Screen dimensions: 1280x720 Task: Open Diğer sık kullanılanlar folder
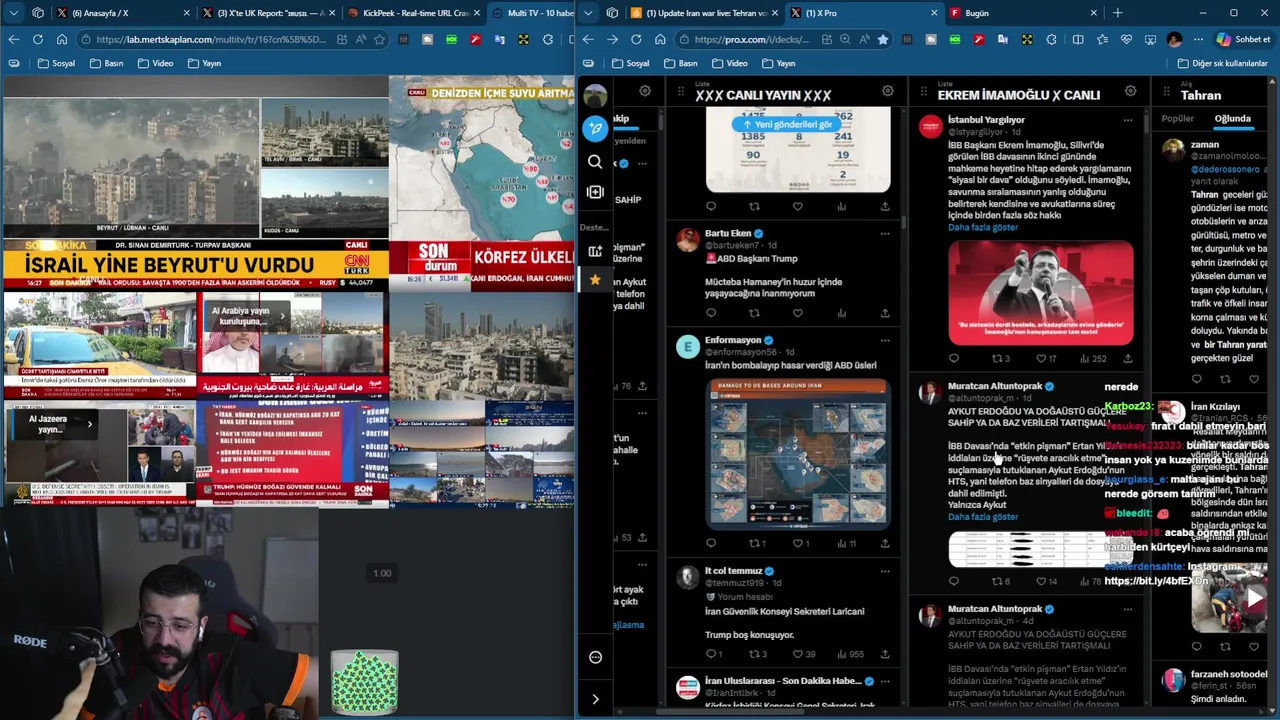click(x=1222, y=63)
